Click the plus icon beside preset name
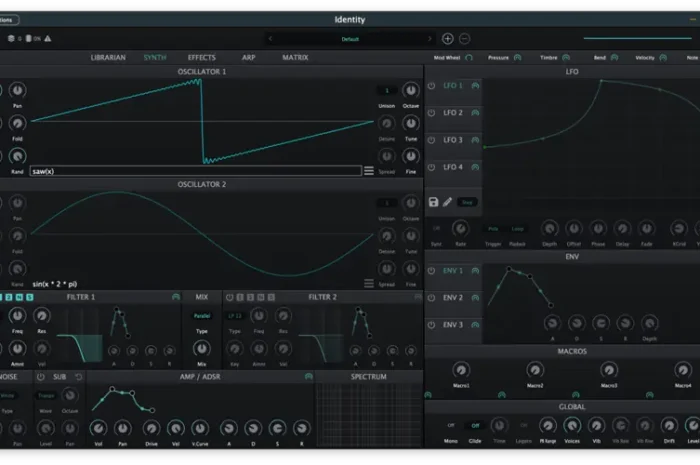Image resolution: width=700 pixels, height=465 pixels. [447, 39]
